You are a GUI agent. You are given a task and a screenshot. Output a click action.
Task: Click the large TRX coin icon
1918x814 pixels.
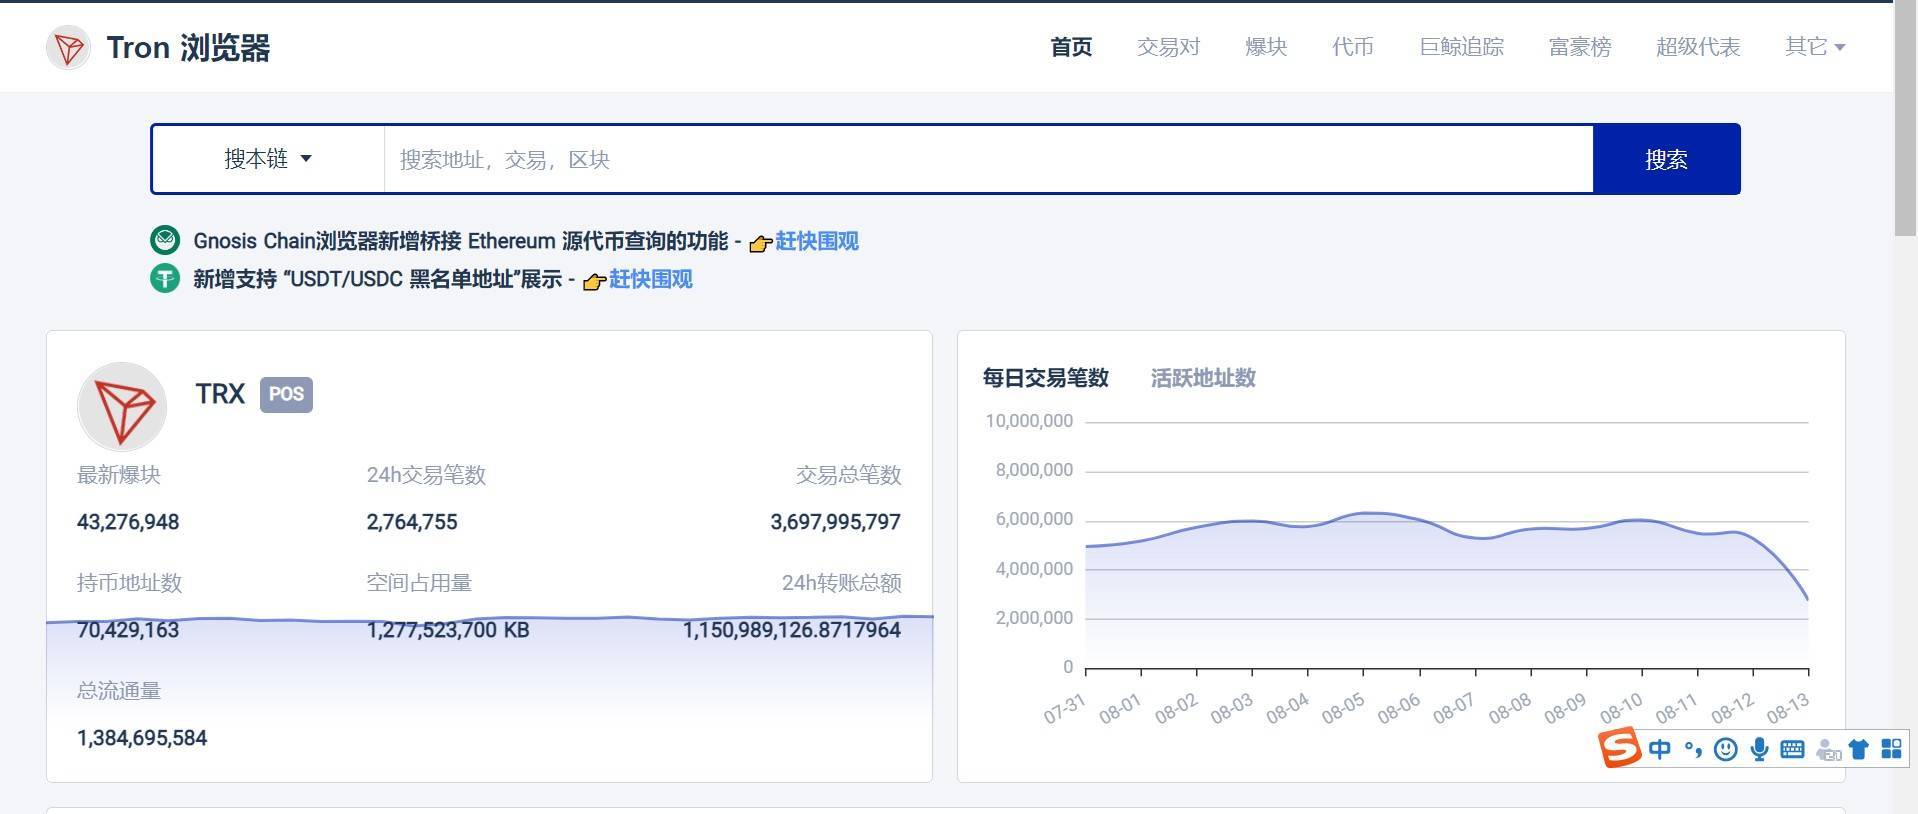[x=122, y=407]
